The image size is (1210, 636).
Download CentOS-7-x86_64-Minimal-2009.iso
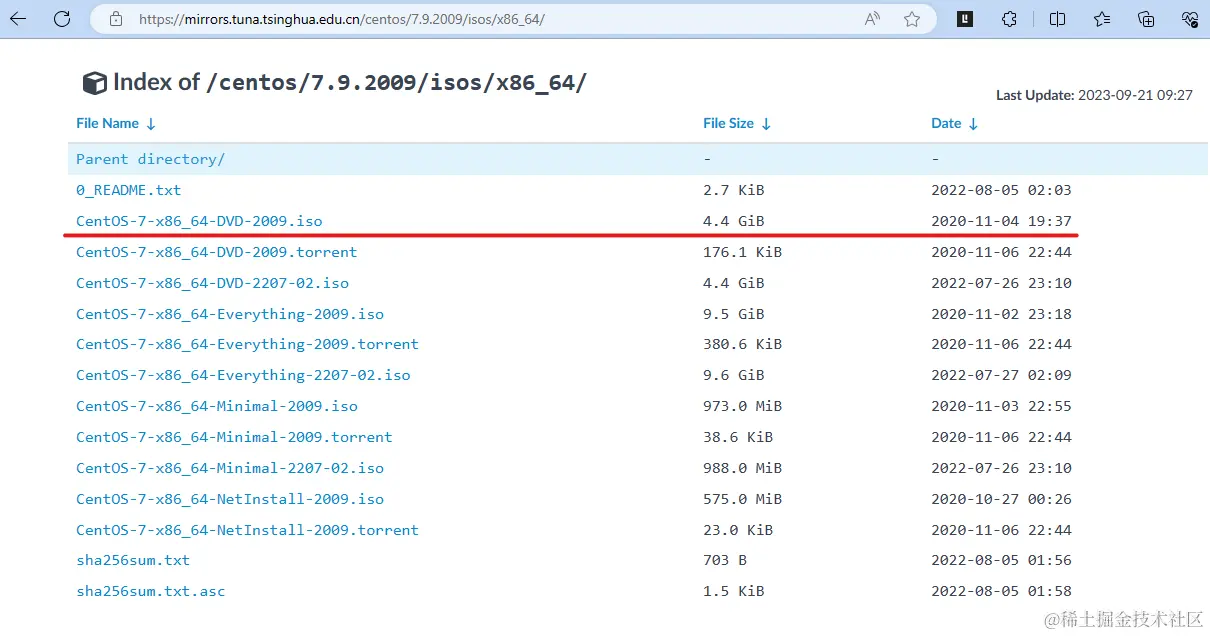tap(217, 406)
